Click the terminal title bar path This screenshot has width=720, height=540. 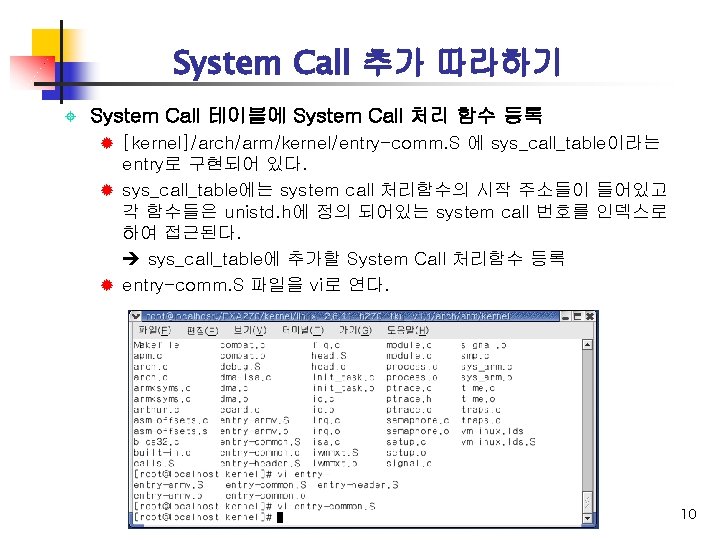click(x=327, y=316)
